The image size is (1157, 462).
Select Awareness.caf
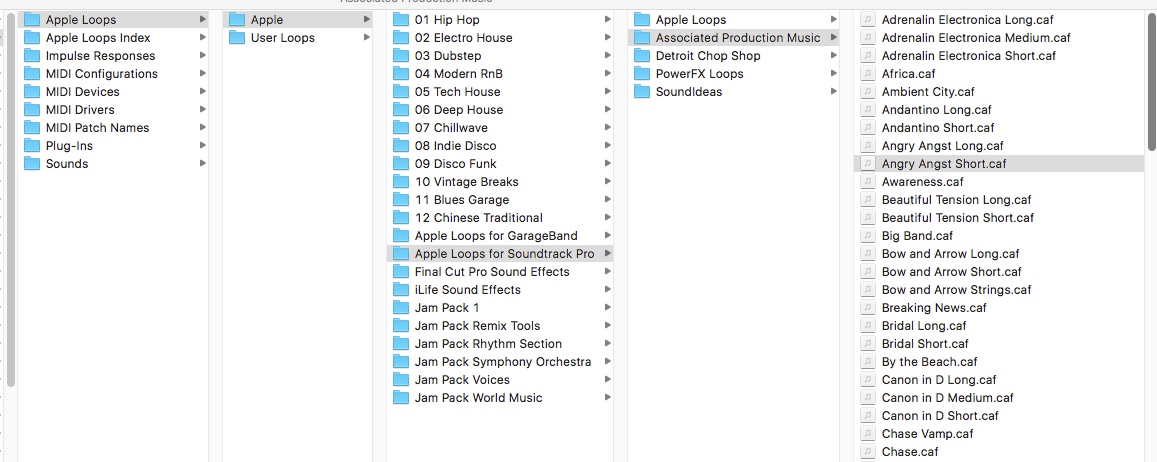[x=1000, y=182]
